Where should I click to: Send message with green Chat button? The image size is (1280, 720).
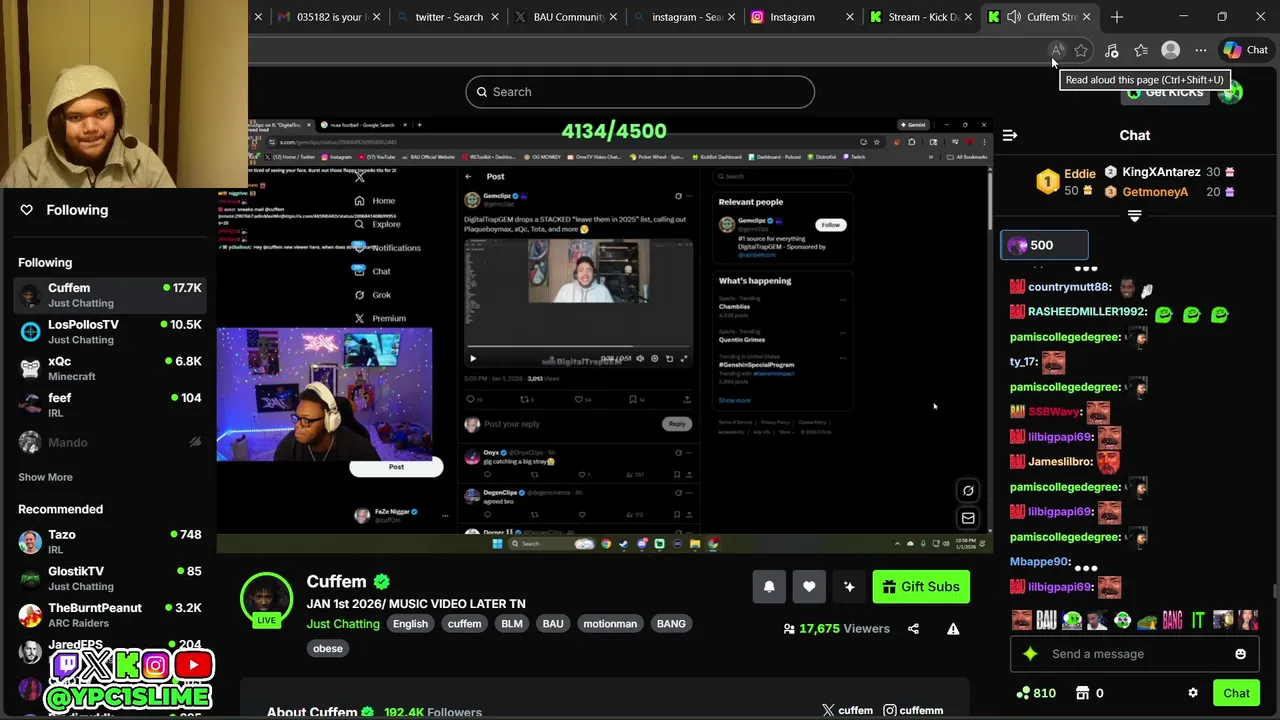pos(1236,693)
